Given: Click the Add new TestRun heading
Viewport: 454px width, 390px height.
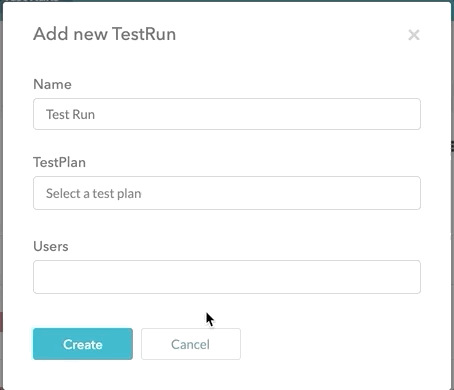Looking at the screenshot, I should click(104, 34).
